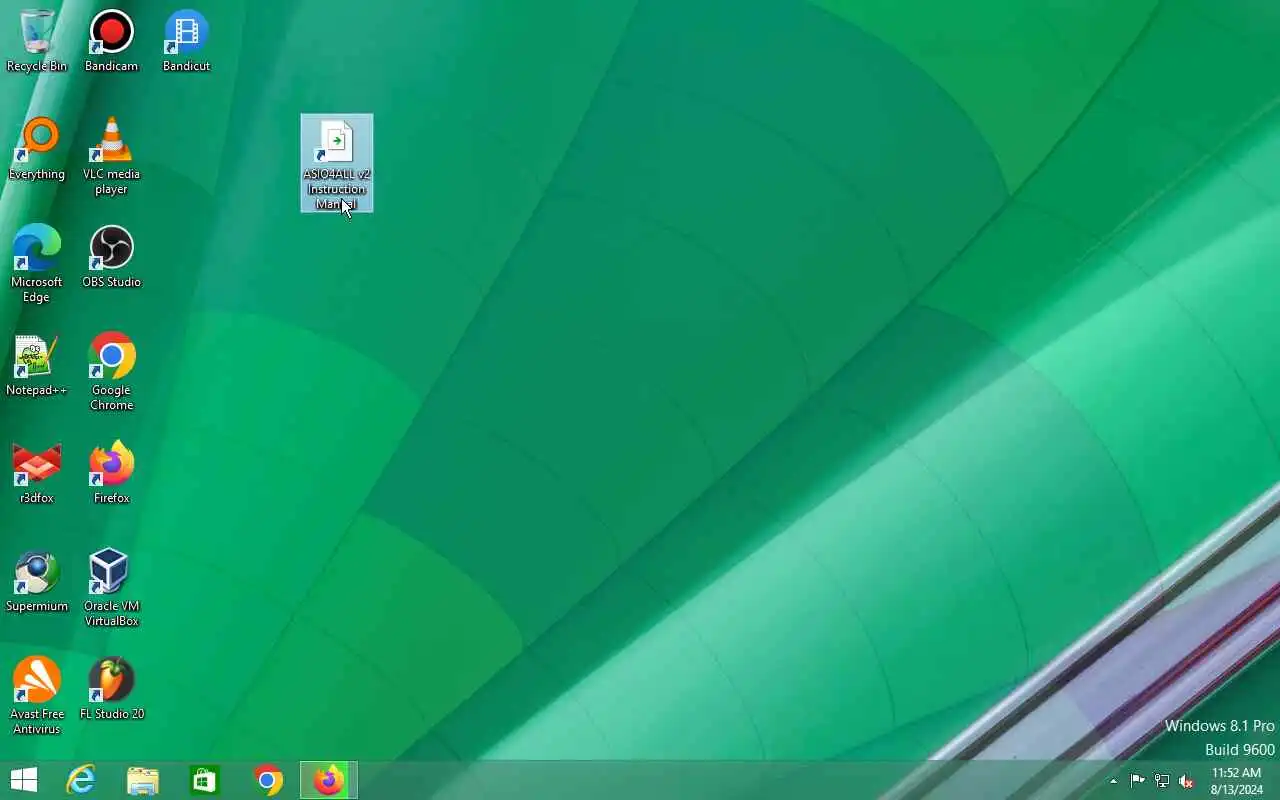Open the Windows Store taskbar icon
Viewport: 1280px width, 800px height.
(205, 780)
